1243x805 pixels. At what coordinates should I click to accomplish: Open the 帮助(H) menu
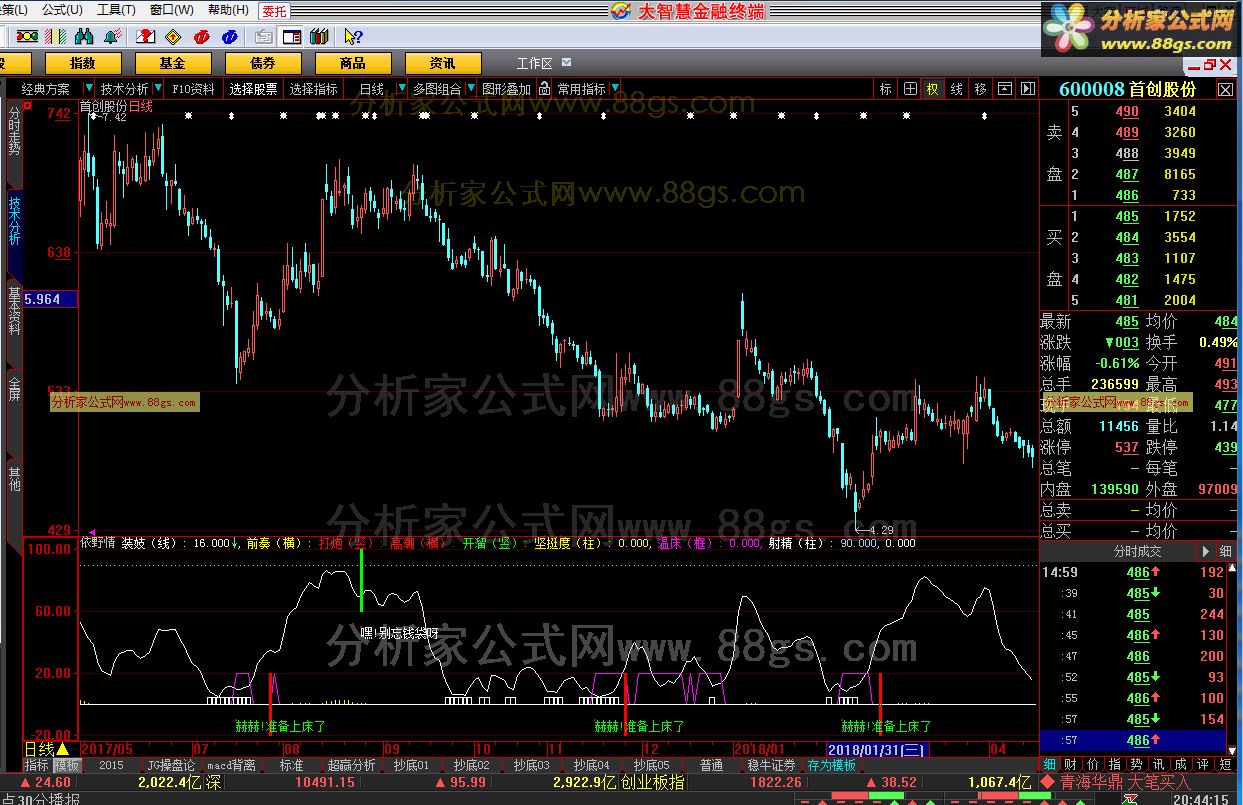coord(228,10)
